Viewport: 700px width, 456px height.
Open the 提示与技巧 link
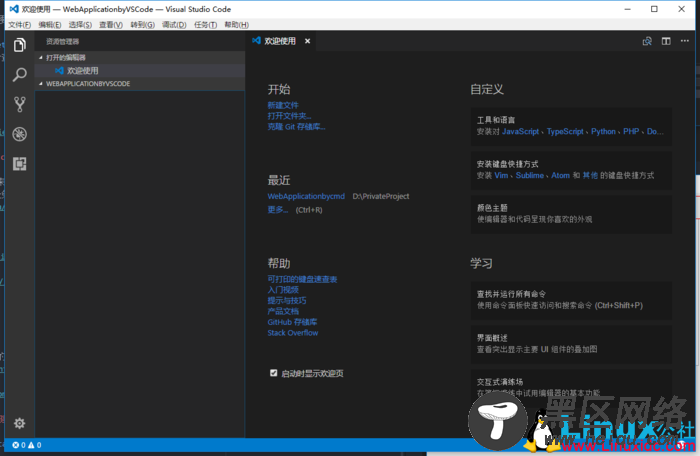287,301
